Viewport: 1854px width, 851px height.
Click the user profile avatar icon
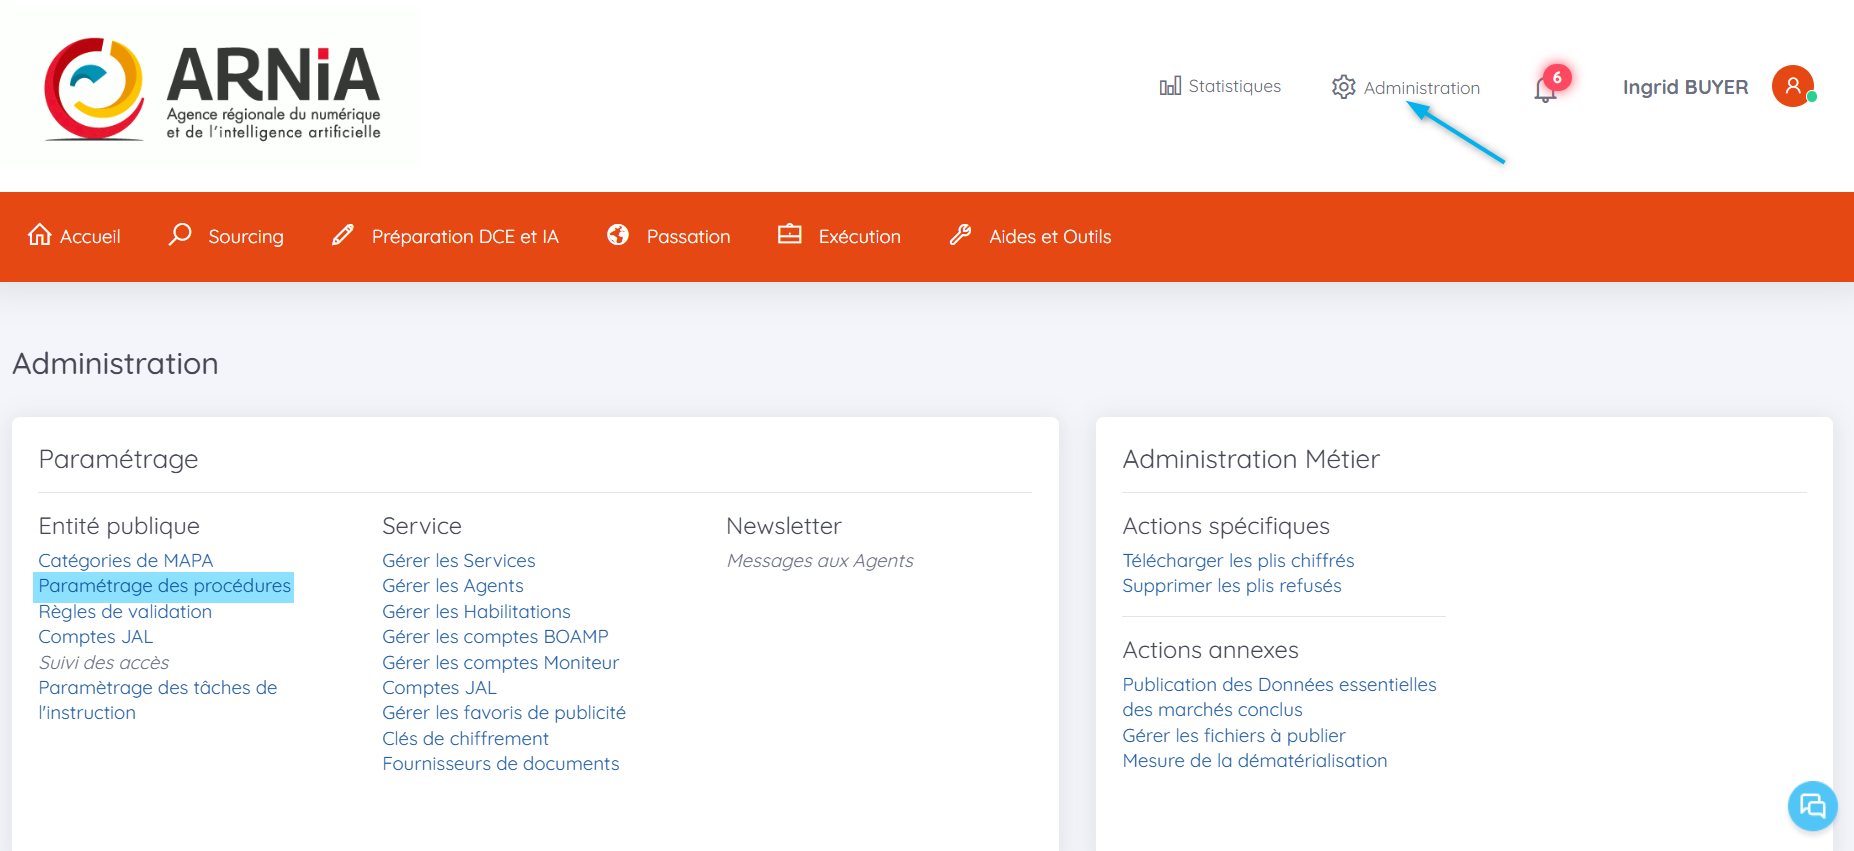1792,87
